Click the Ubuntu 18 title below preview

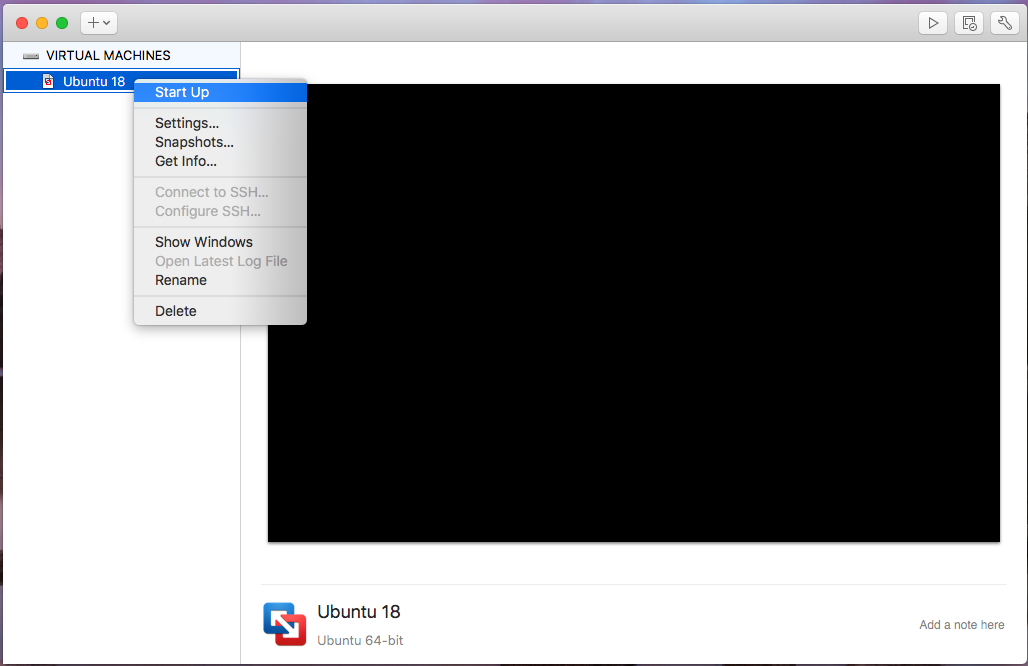tap(359, 612)
